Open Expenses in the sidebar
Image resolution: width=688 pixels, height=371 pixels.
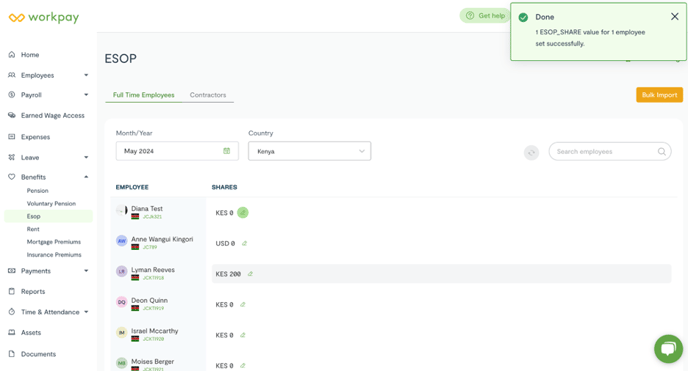tap(36, 137)
